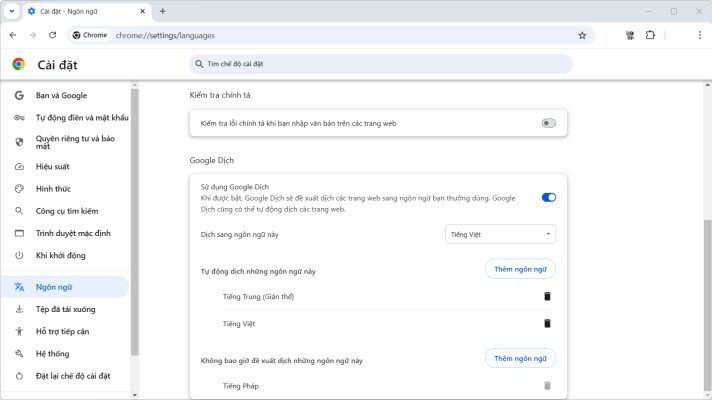Click the translate icon beside Ngôn ngữ

tap(19, 287)
